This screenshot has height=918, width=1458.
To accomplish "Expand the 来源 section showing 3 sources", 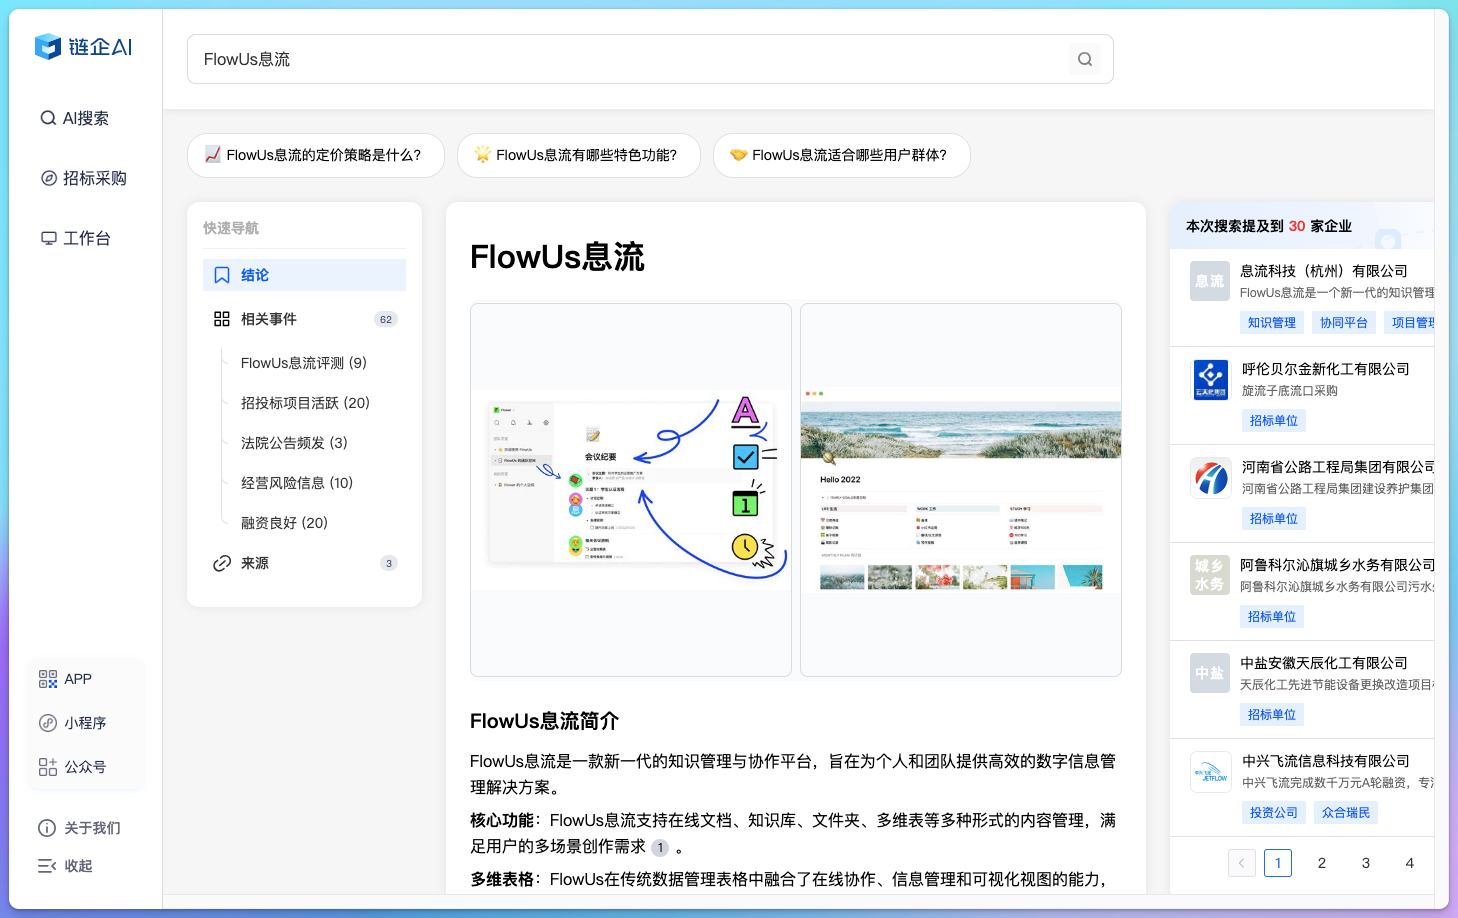I will 254,562.
